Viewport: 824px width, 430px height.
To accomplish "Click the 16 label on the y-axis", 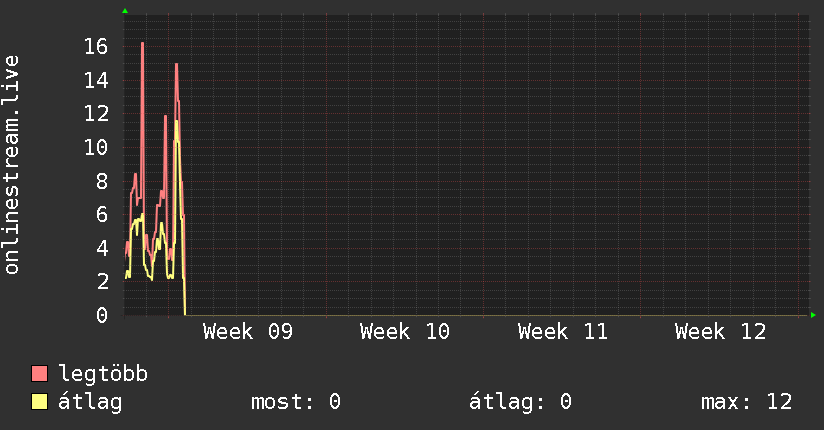I will 96,46.
